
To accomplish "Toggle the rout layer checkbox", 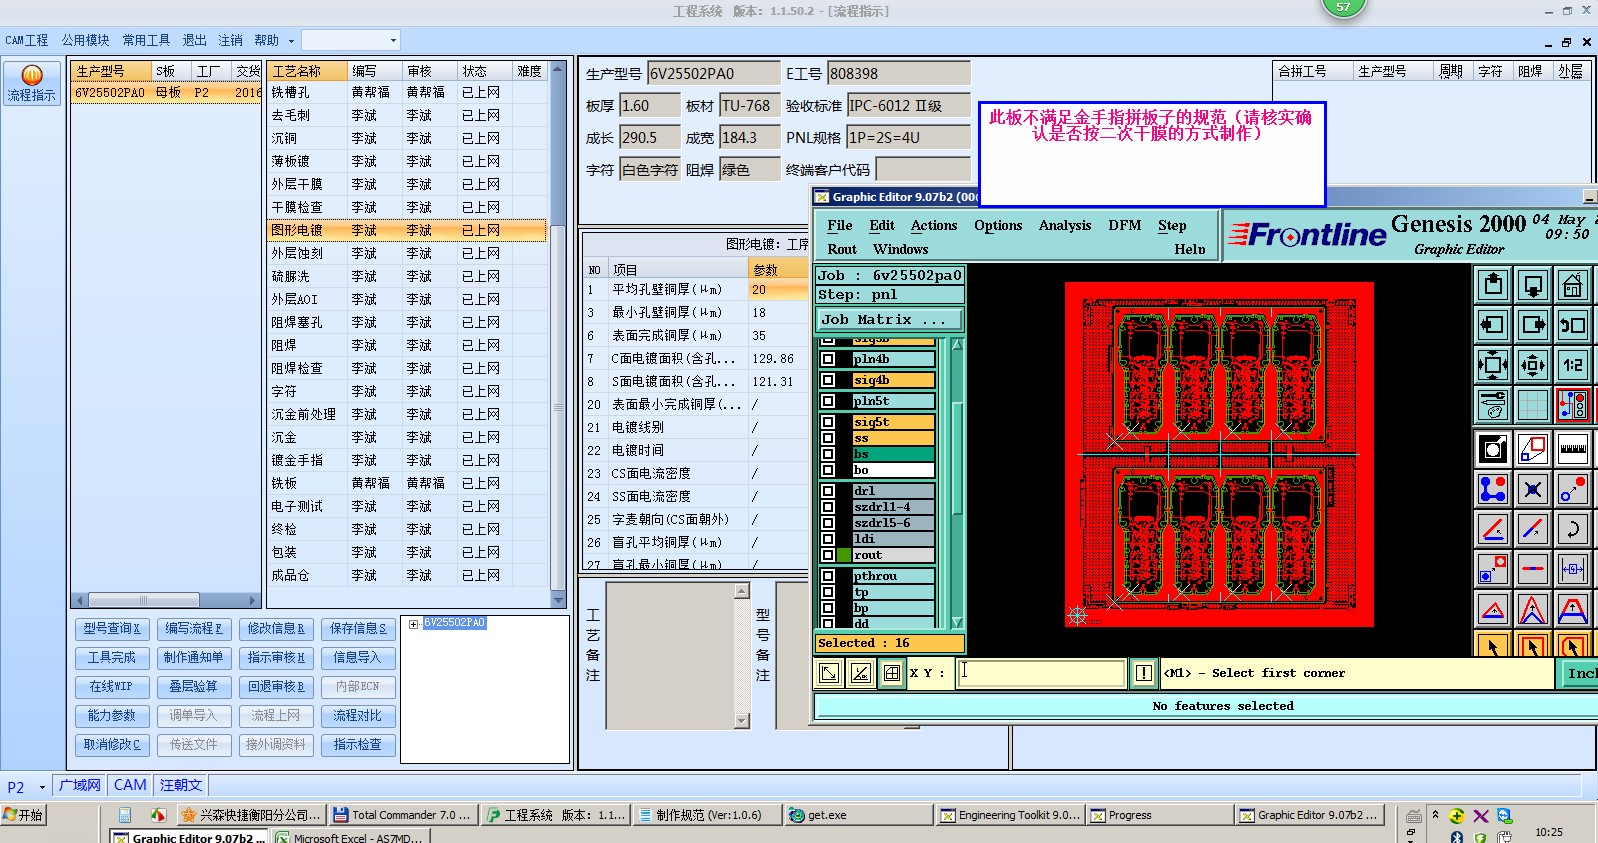I will pos(828,555).
